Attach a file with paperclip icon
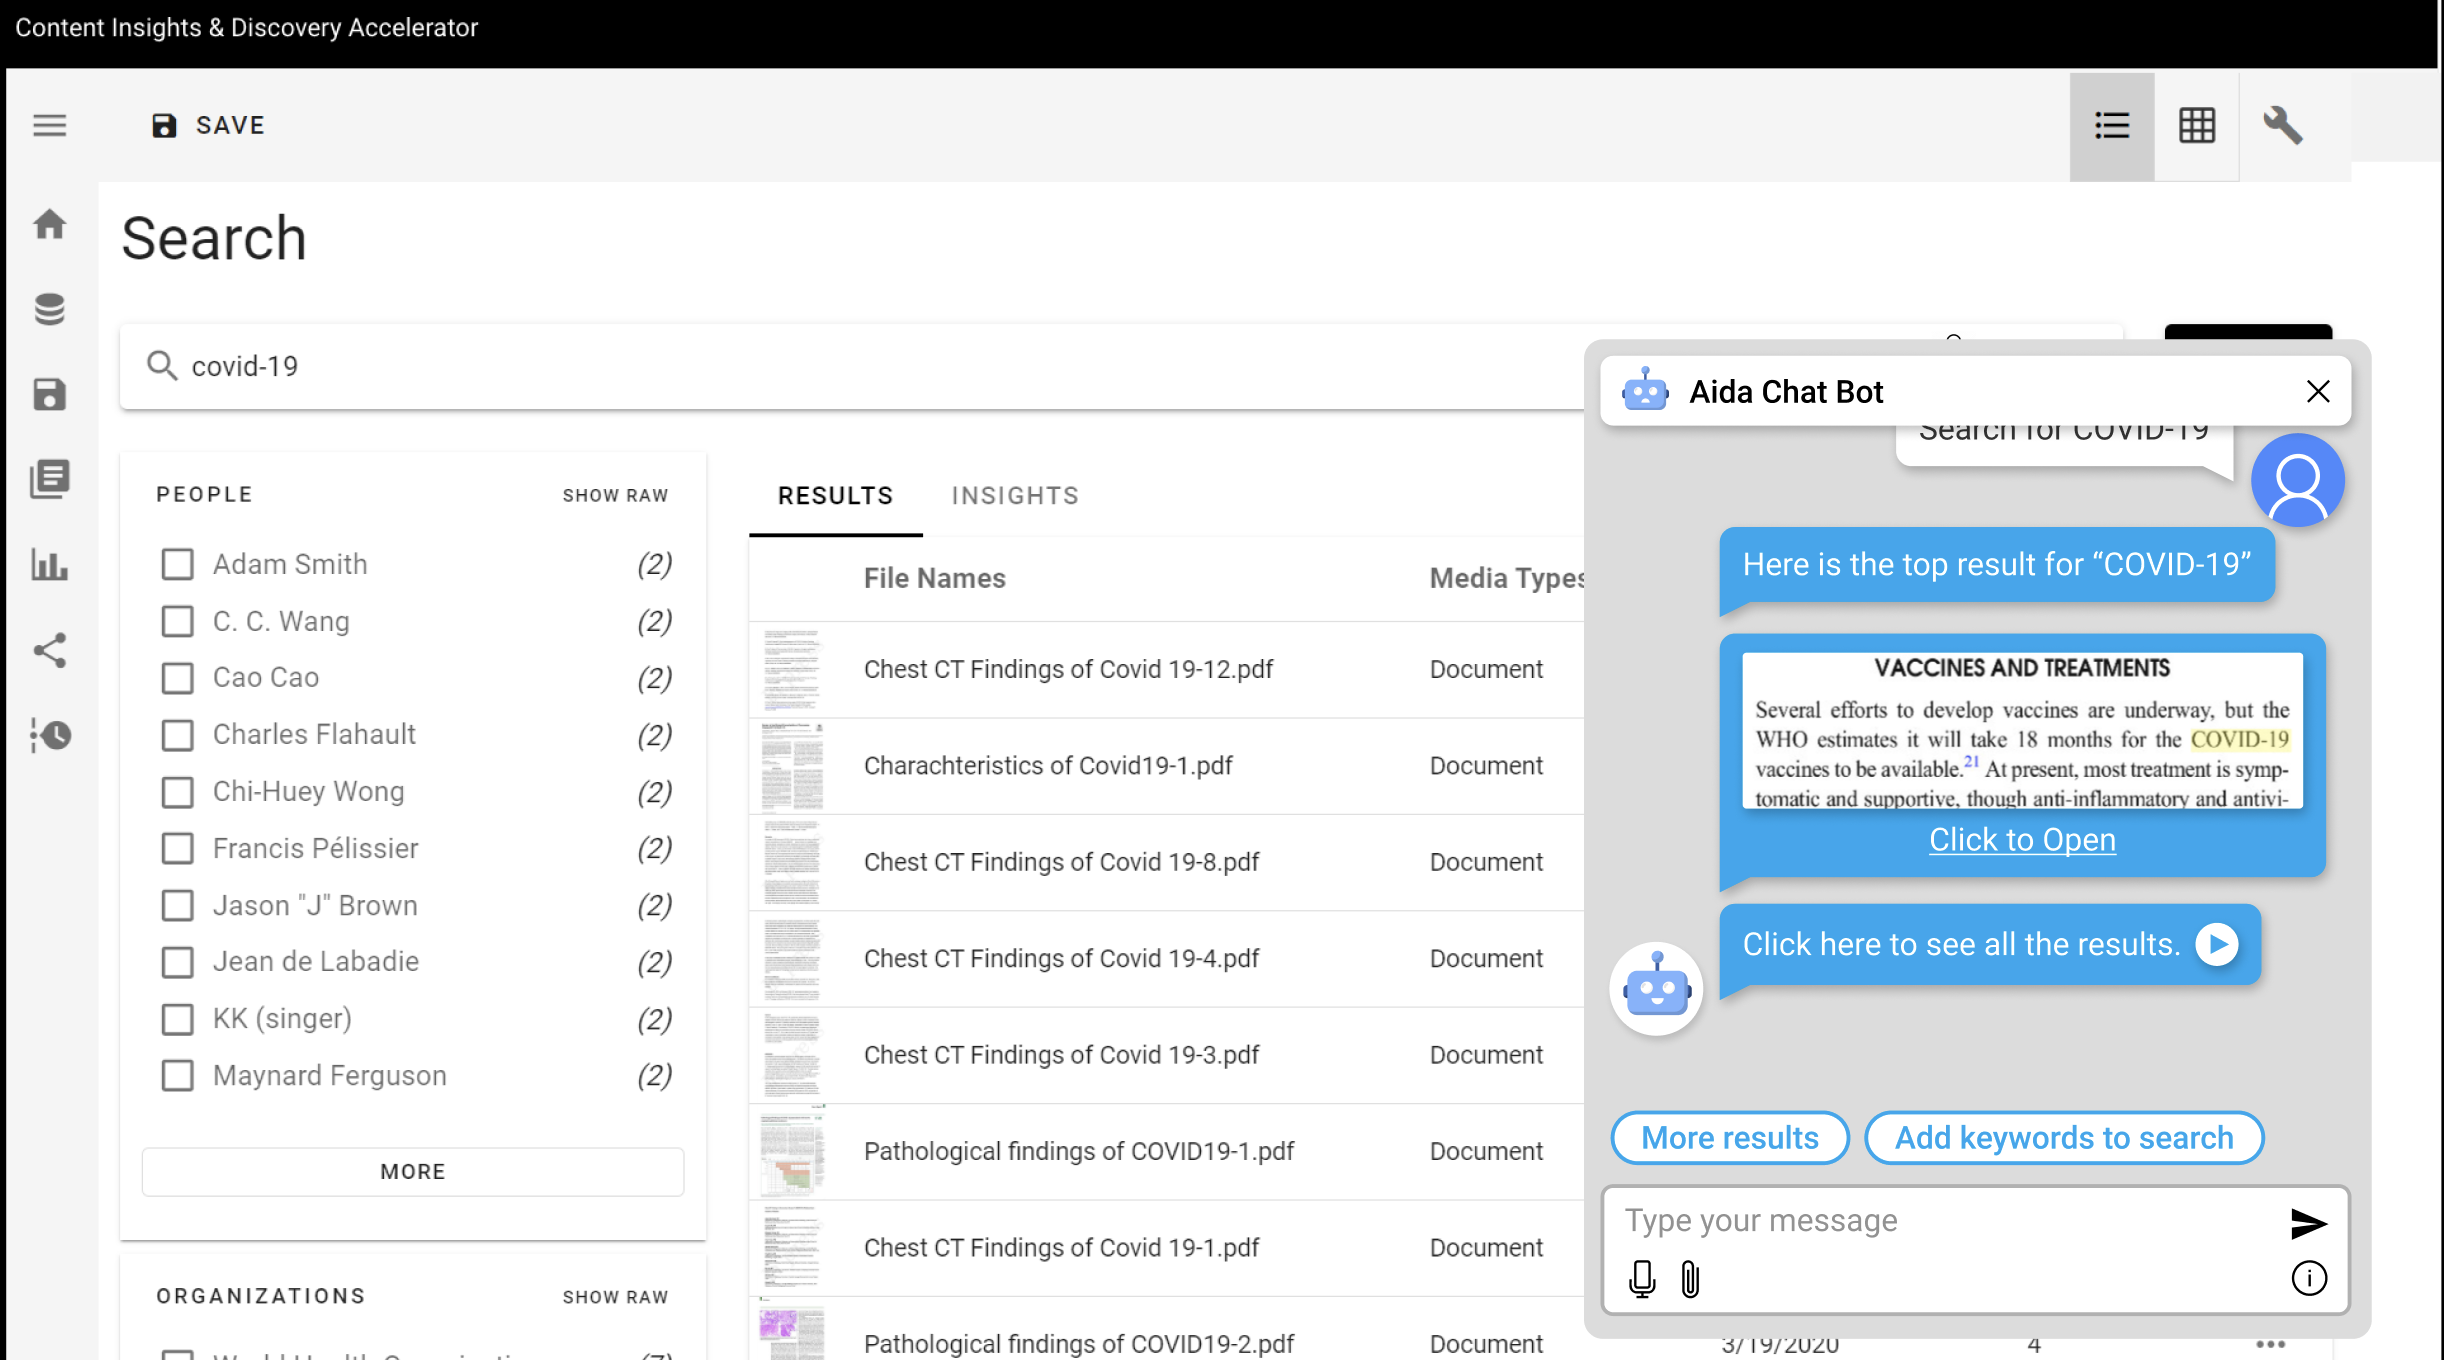The width and height of the screenshot is (2444, 1360). (1690, 1279)
